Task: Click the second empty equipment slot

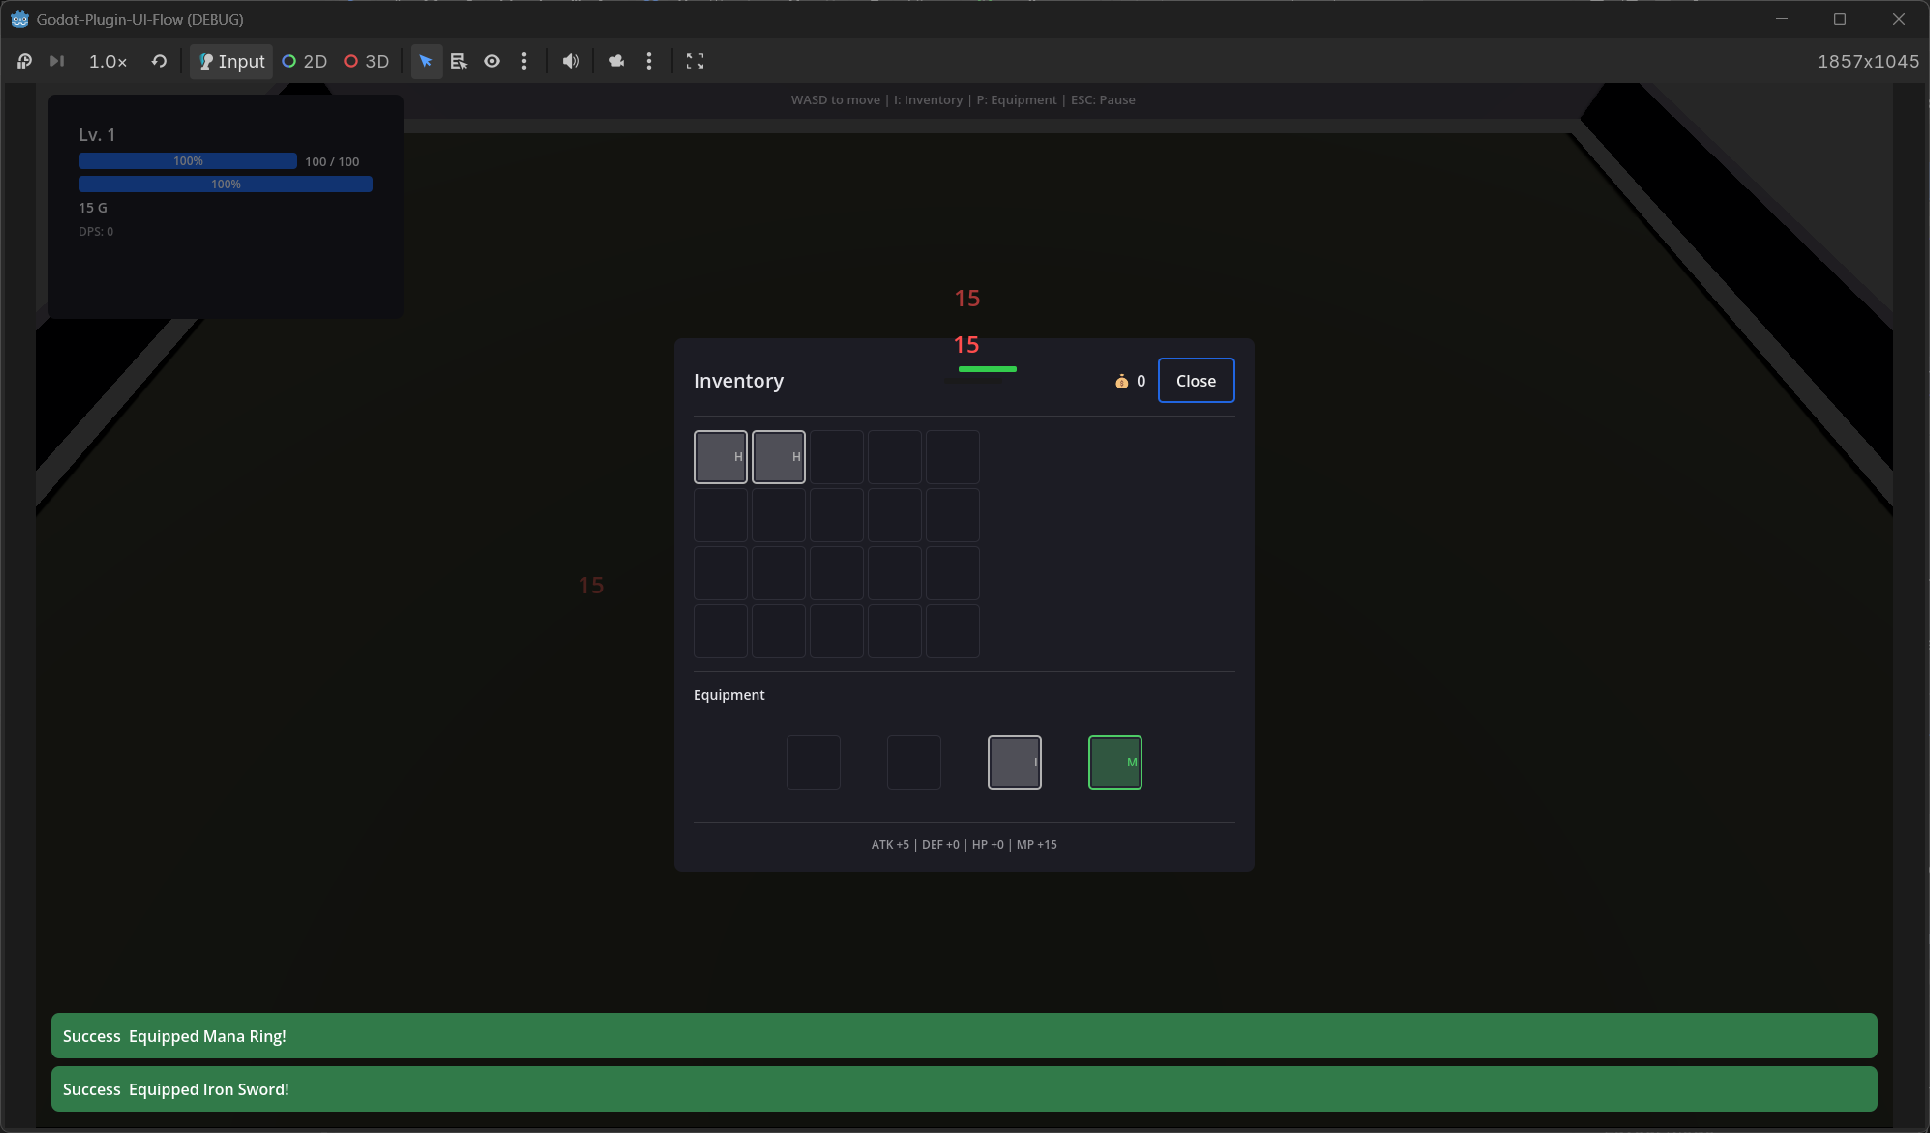Action: (914, 762)
